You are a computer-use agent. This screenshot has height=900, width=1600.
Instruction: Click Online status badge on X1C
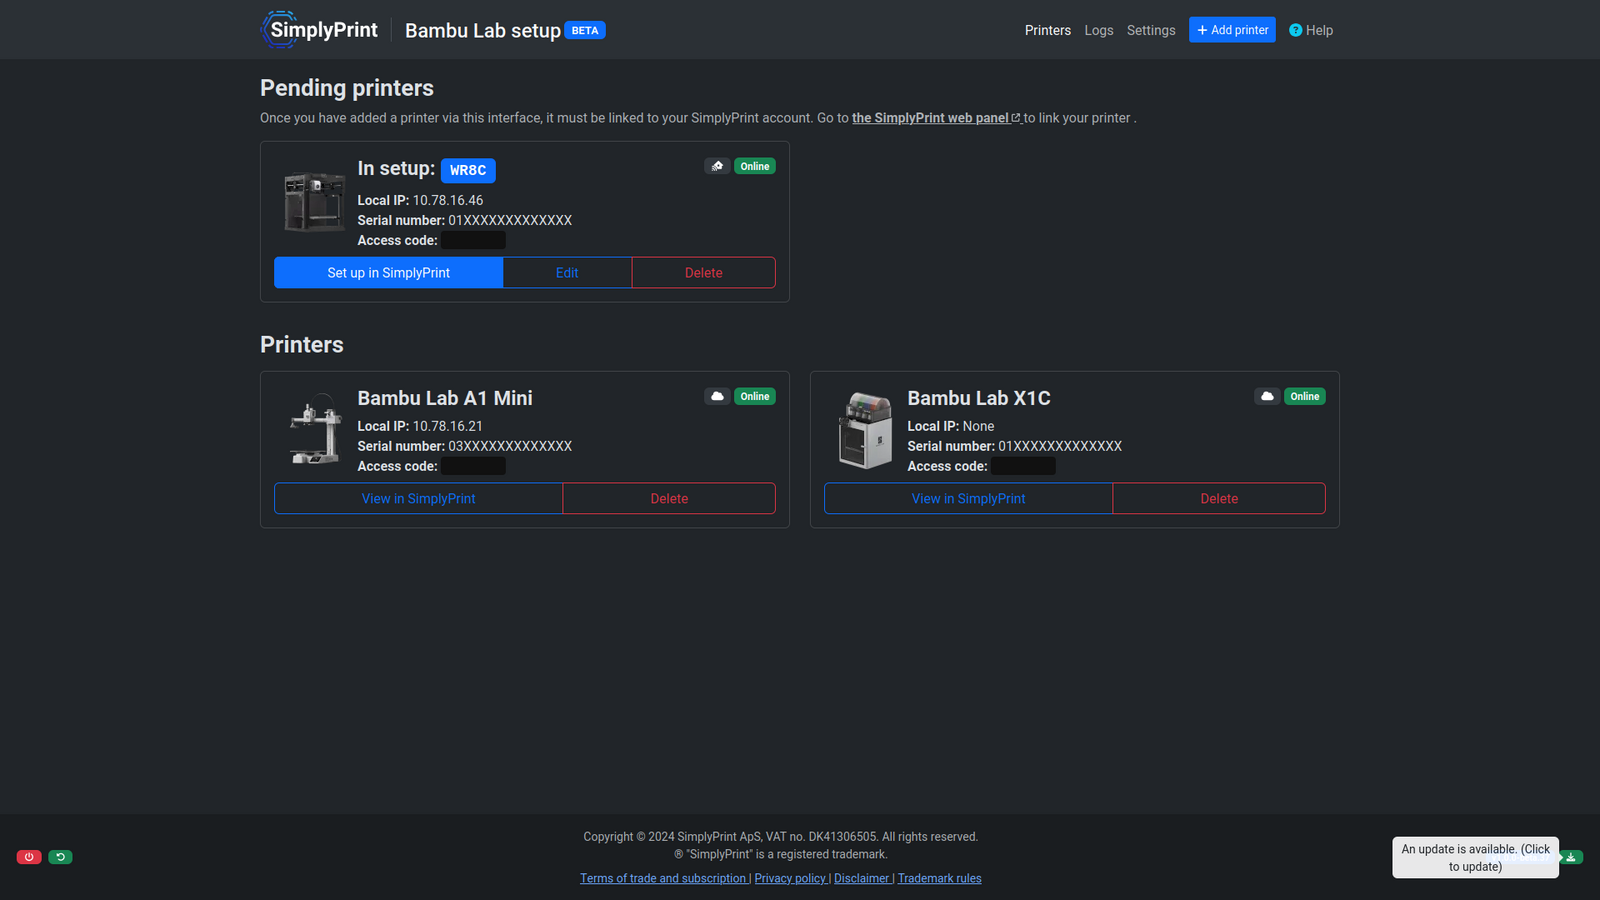(x=1305, y=396)
